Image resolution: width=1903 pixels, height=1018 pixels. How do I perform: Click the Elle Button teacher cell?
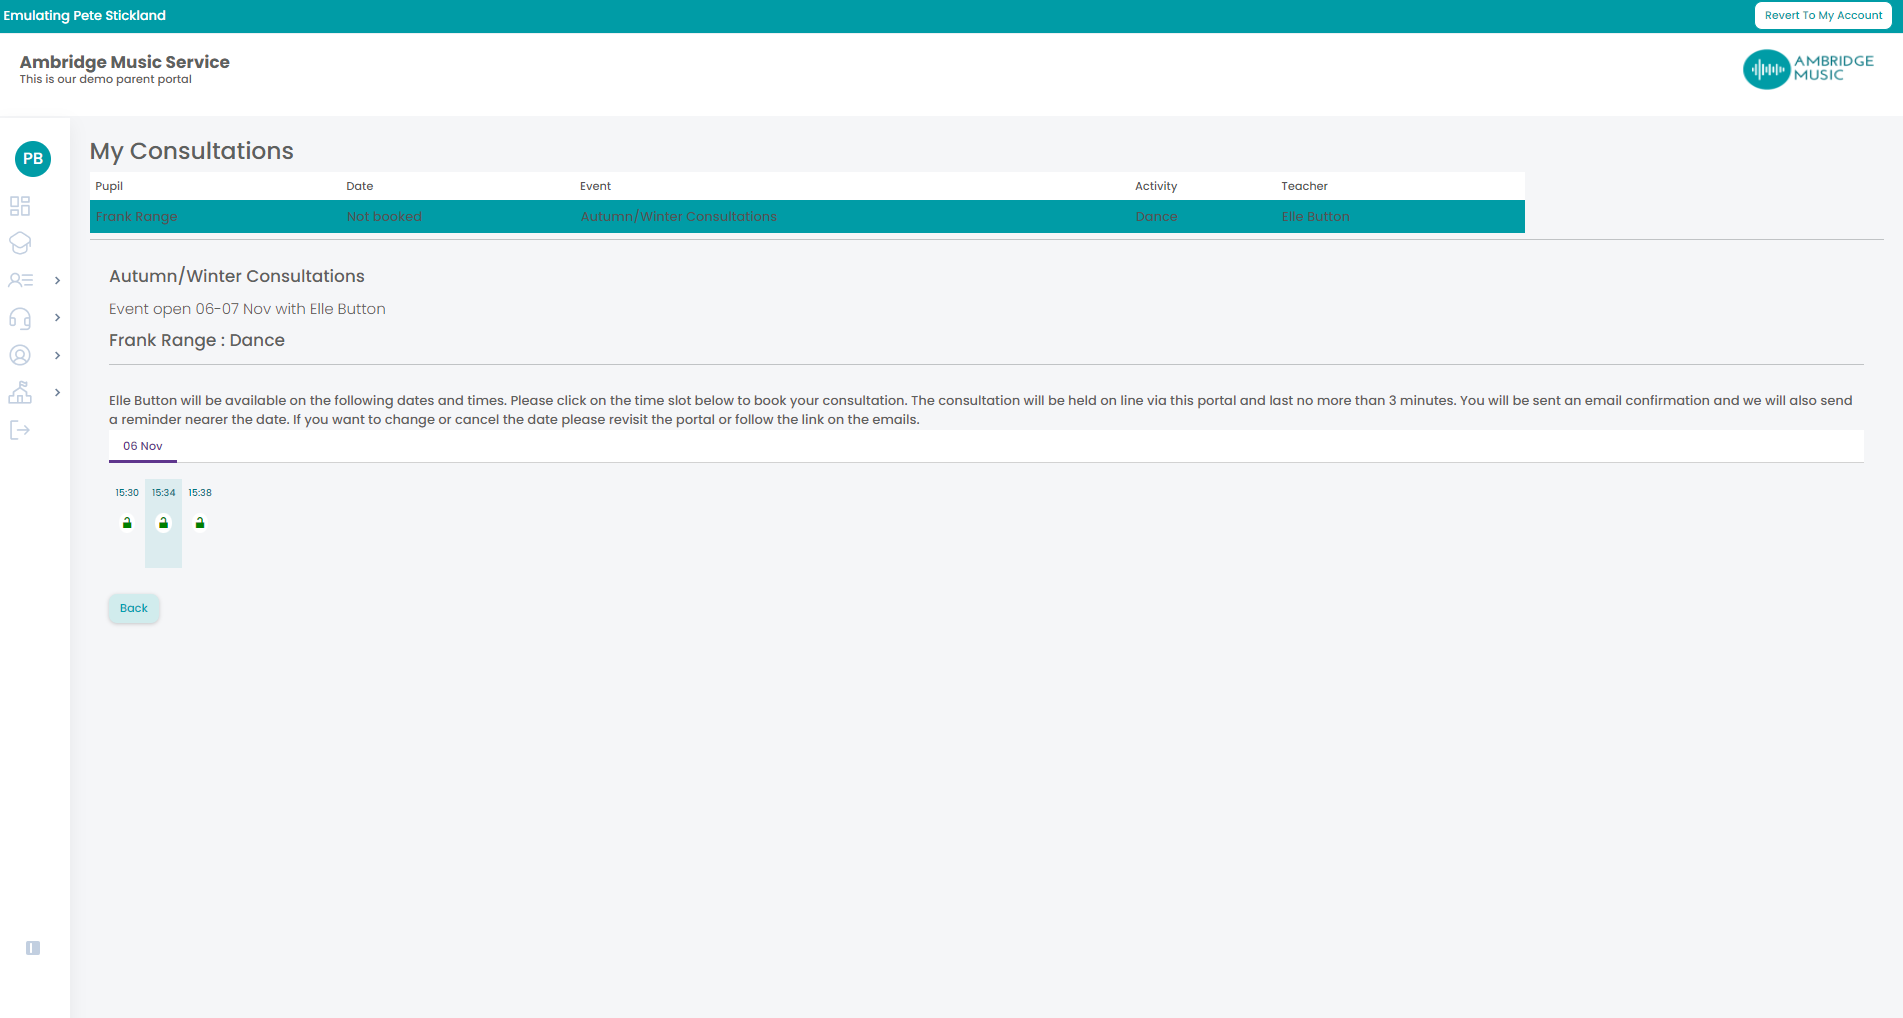(1315, 216)
